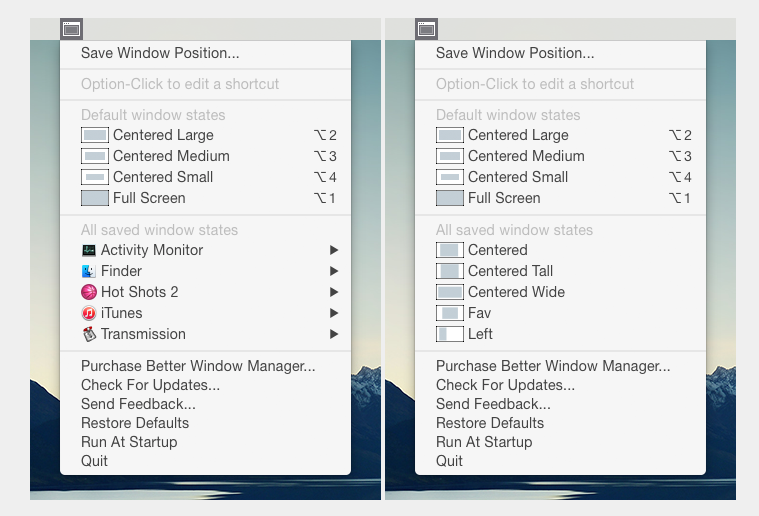This screenshot has height=516, width=759.
Task: Click the Centered Wide layout icon
Action: pos(449,292)
